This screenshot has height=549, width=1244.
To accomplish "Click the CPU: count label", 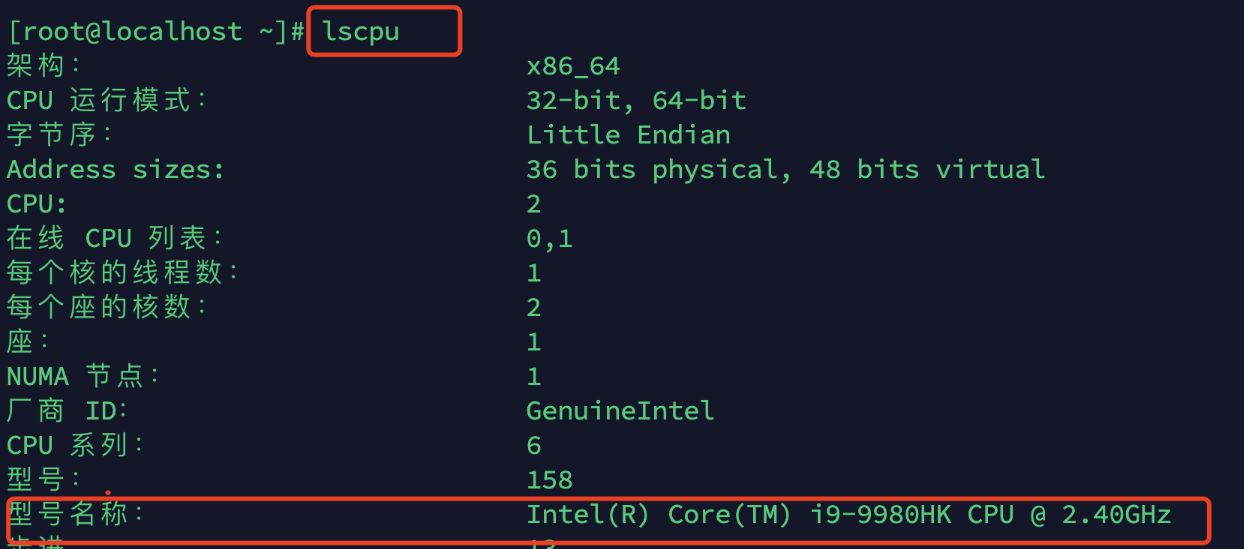I will point(37,204).
